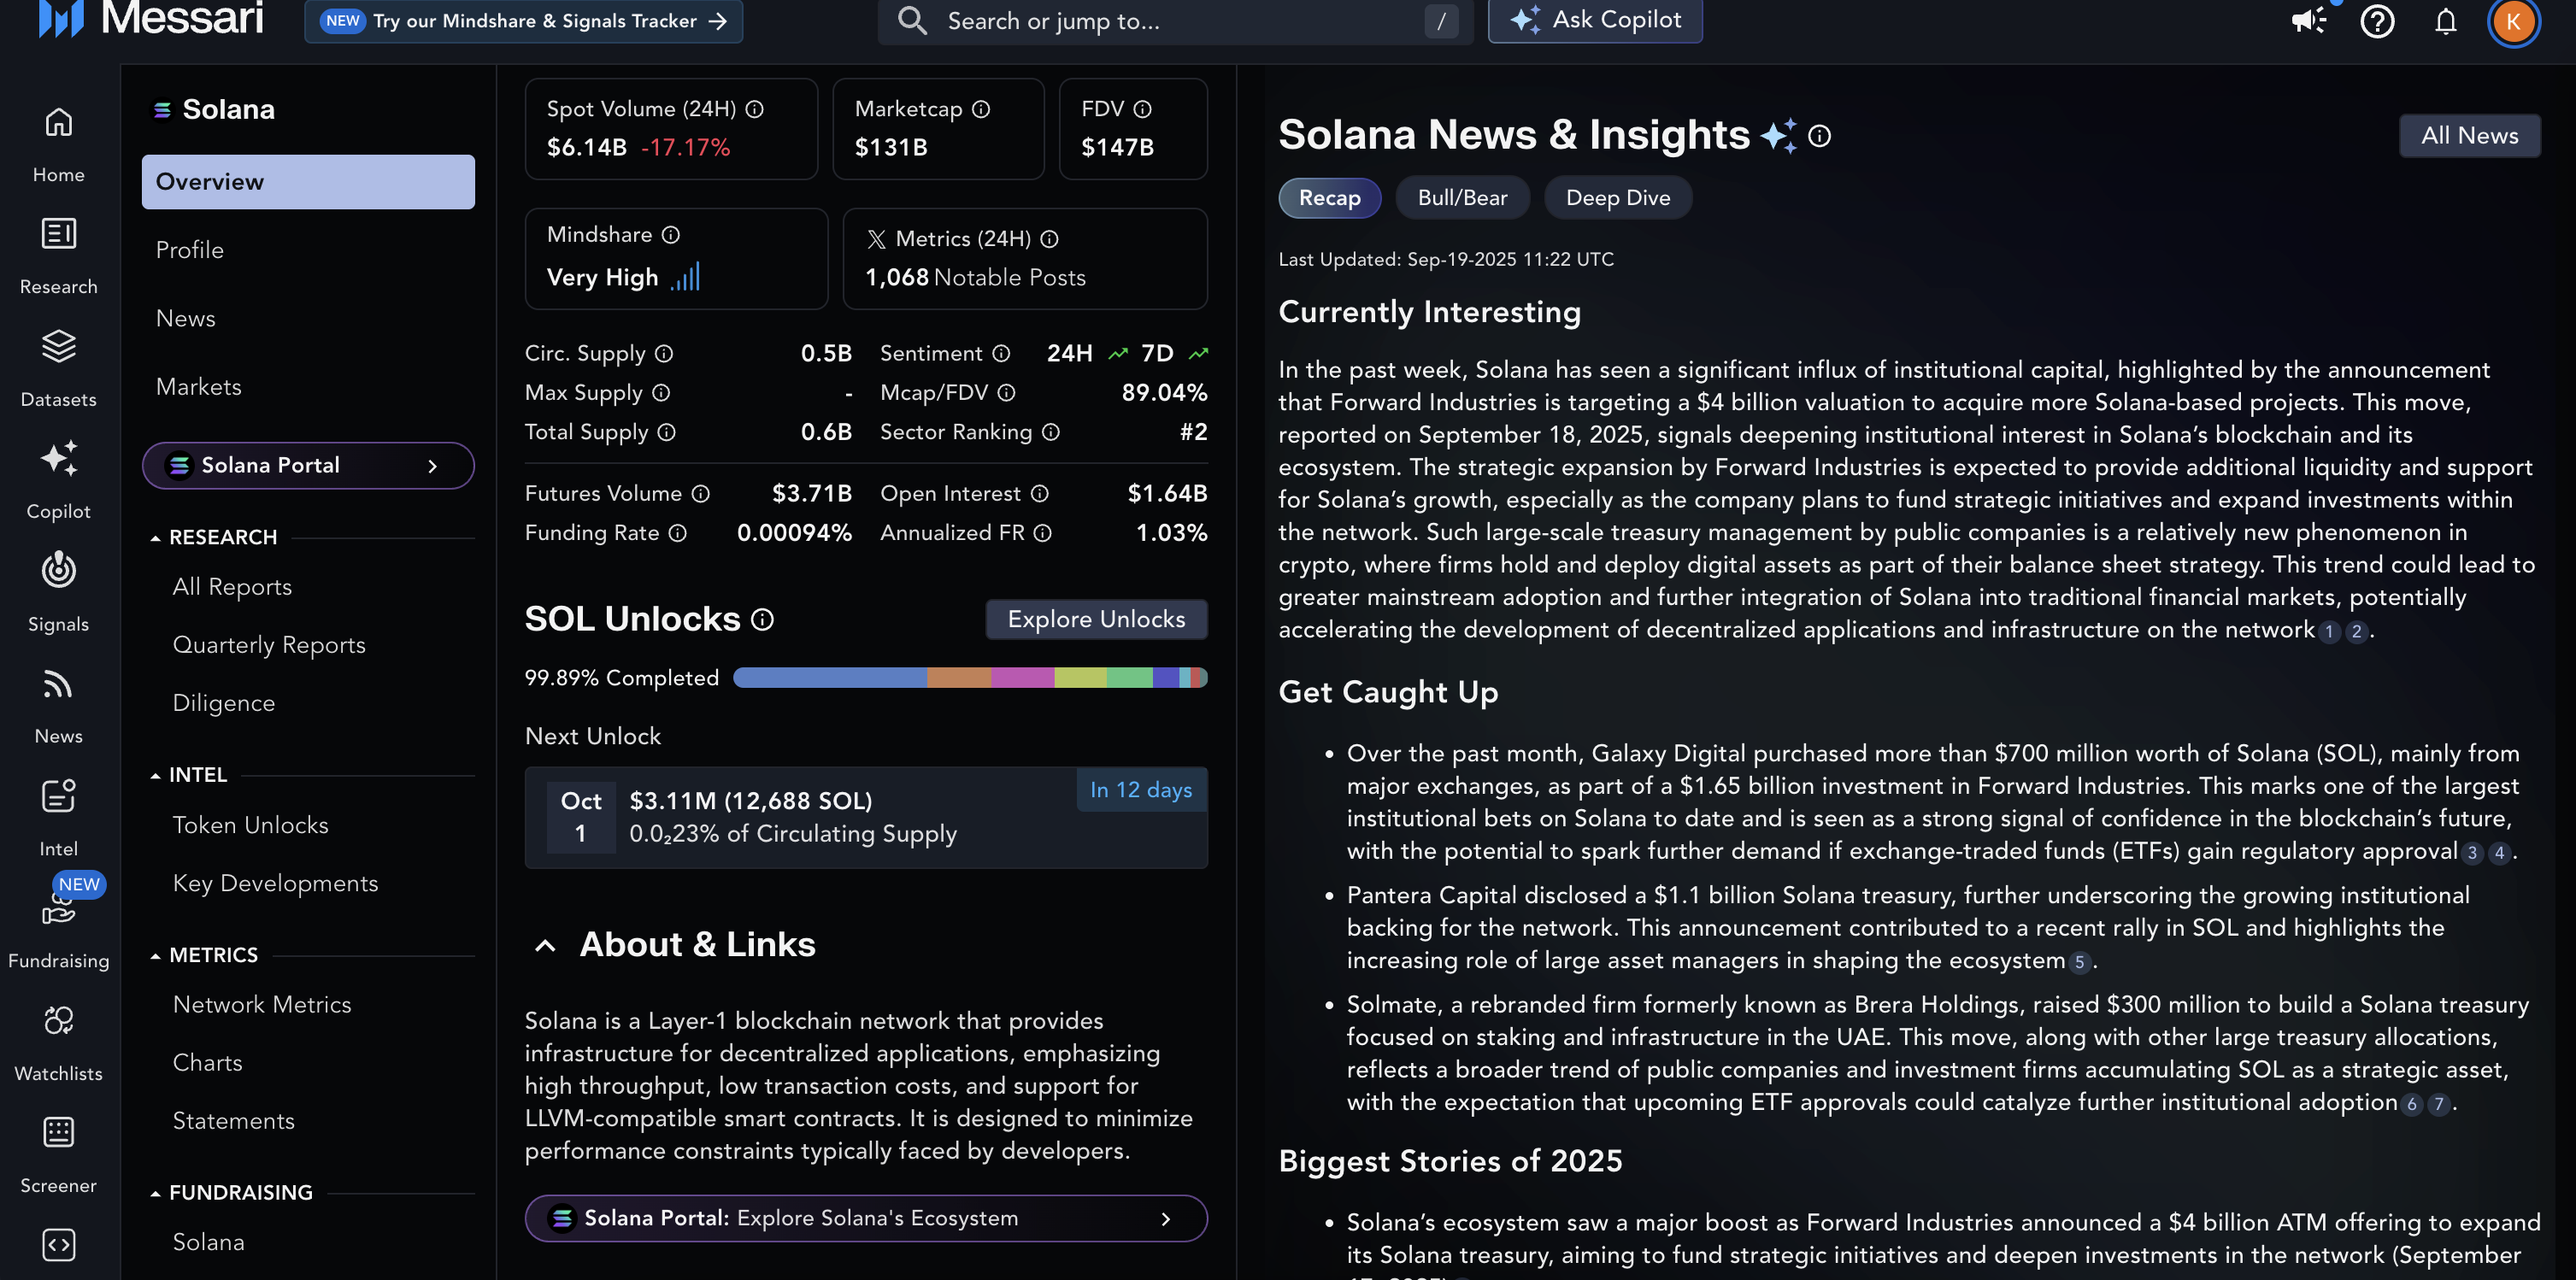Open Network Metrics link
The image size is (2576, 1280).
(x=262, y=1005)
